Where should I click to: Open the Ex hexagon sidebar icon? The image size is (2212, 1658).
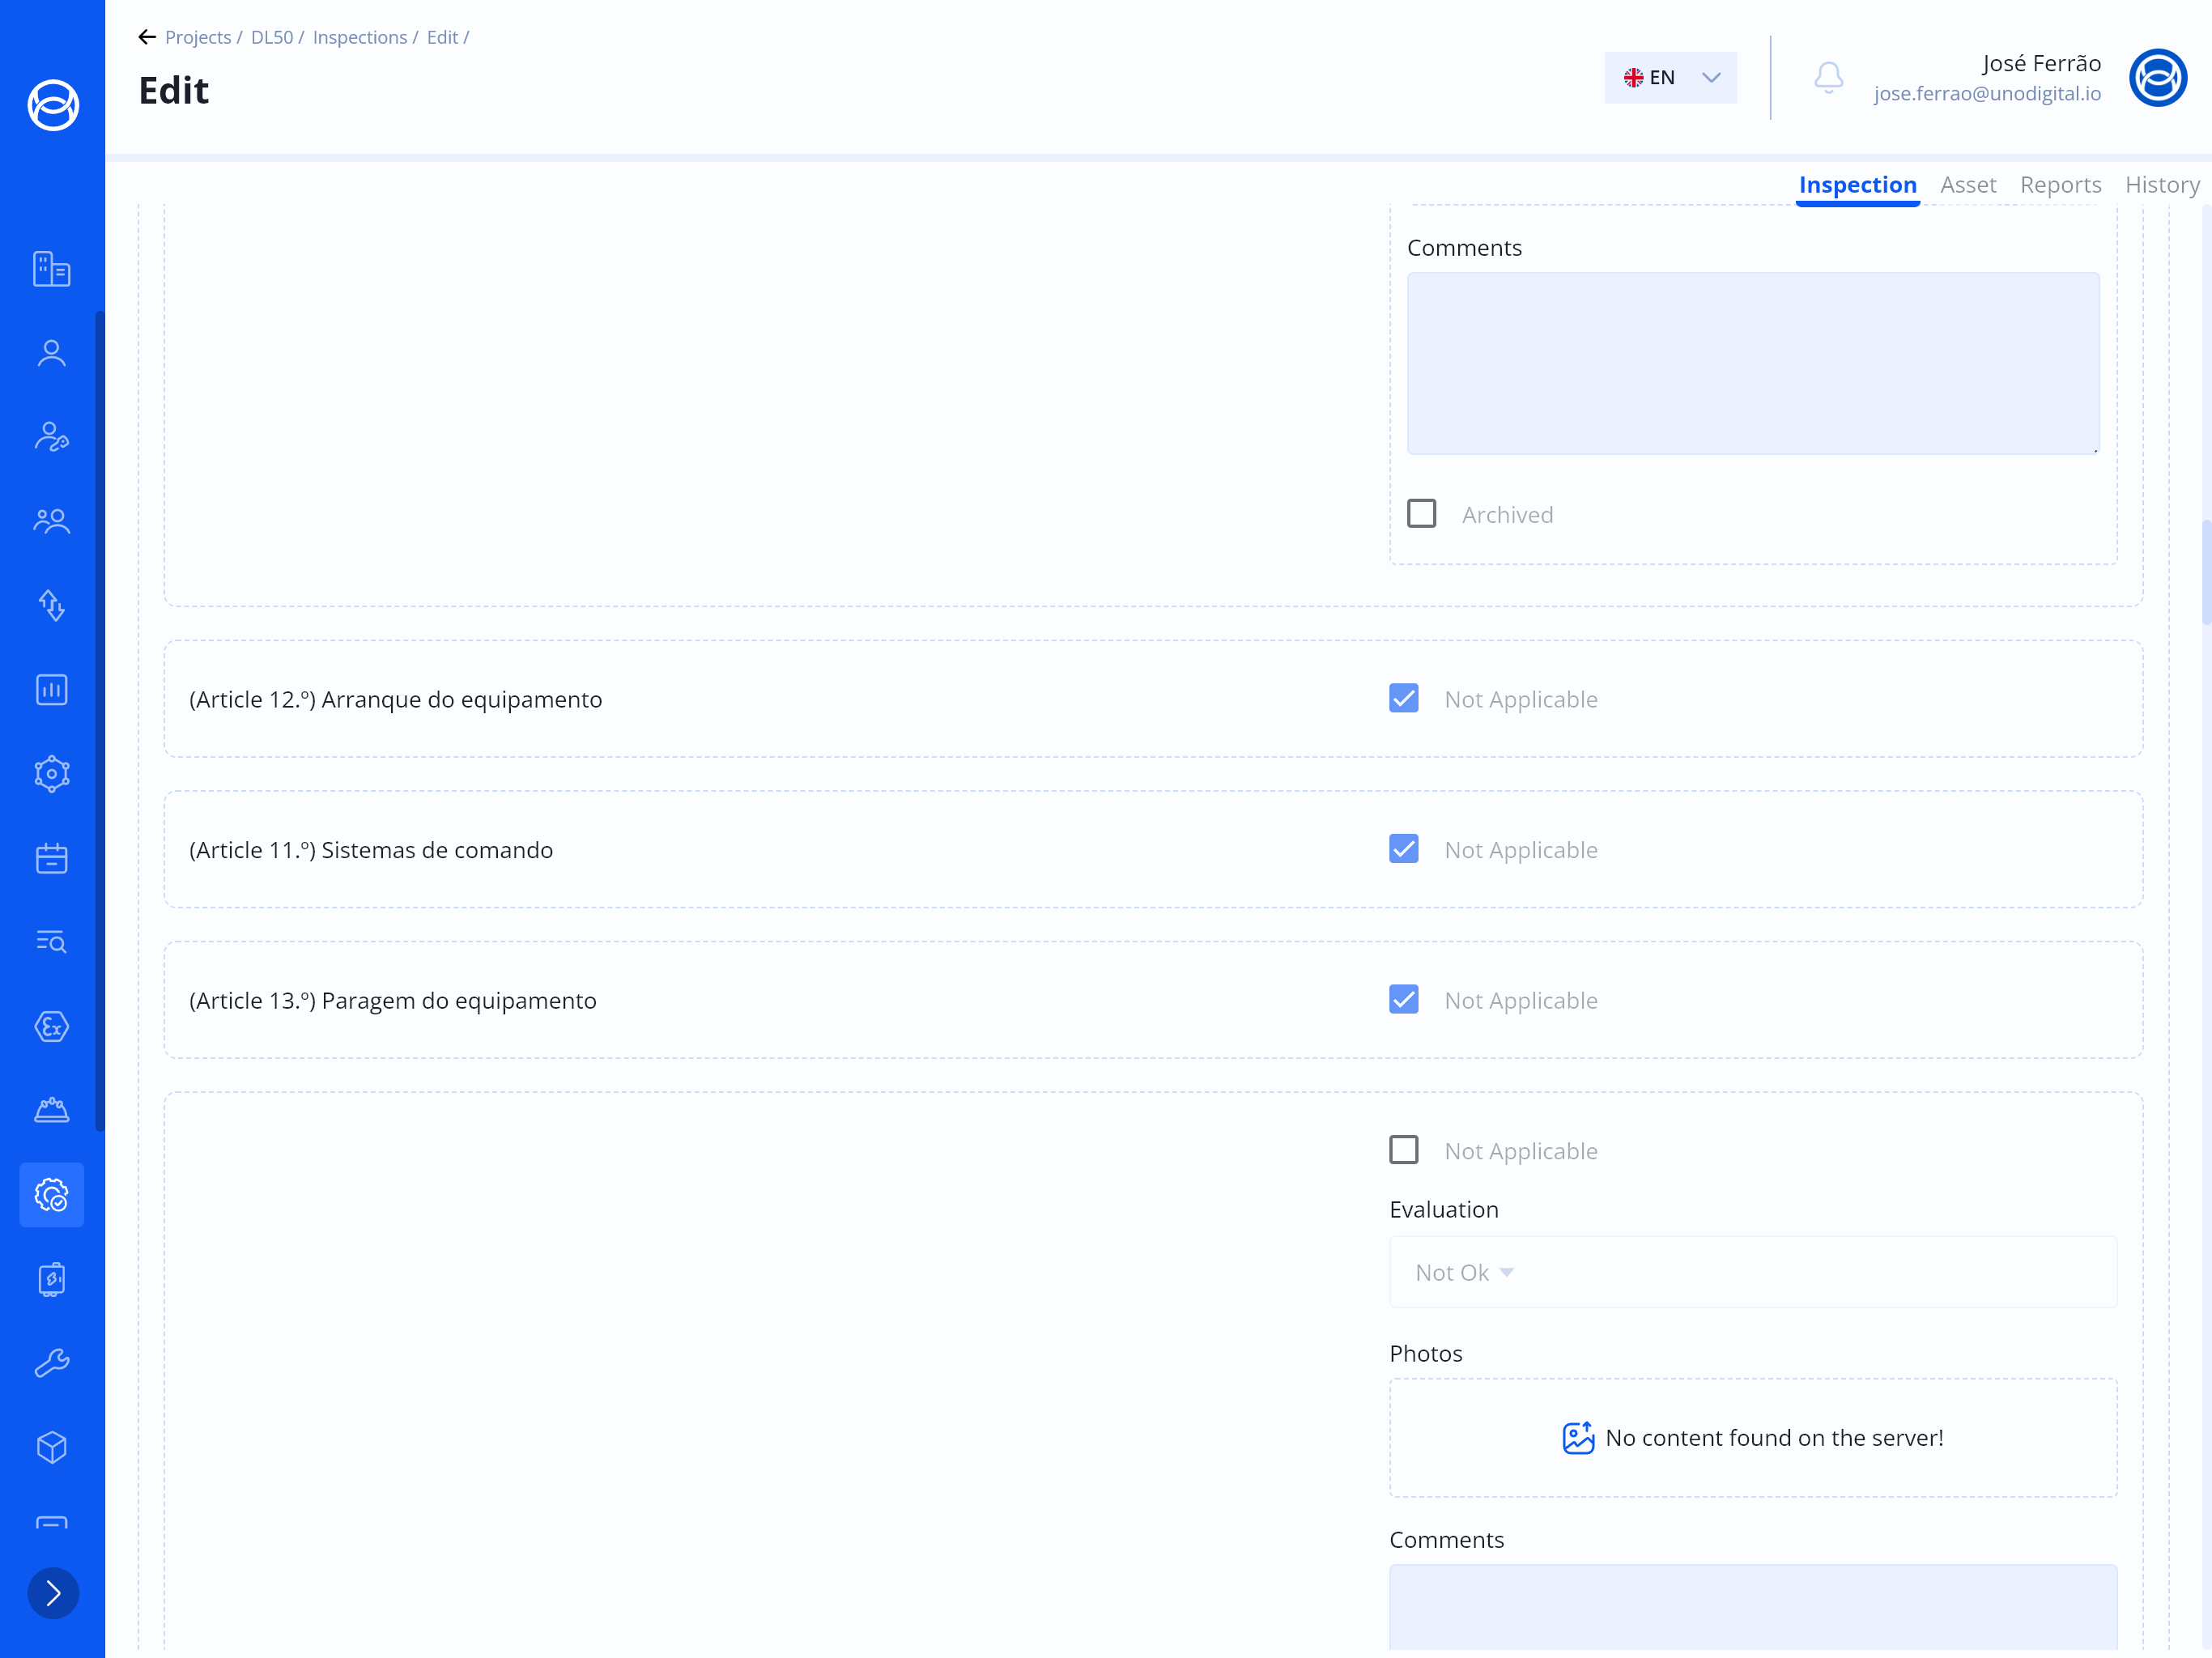[x=52, y=1026]
